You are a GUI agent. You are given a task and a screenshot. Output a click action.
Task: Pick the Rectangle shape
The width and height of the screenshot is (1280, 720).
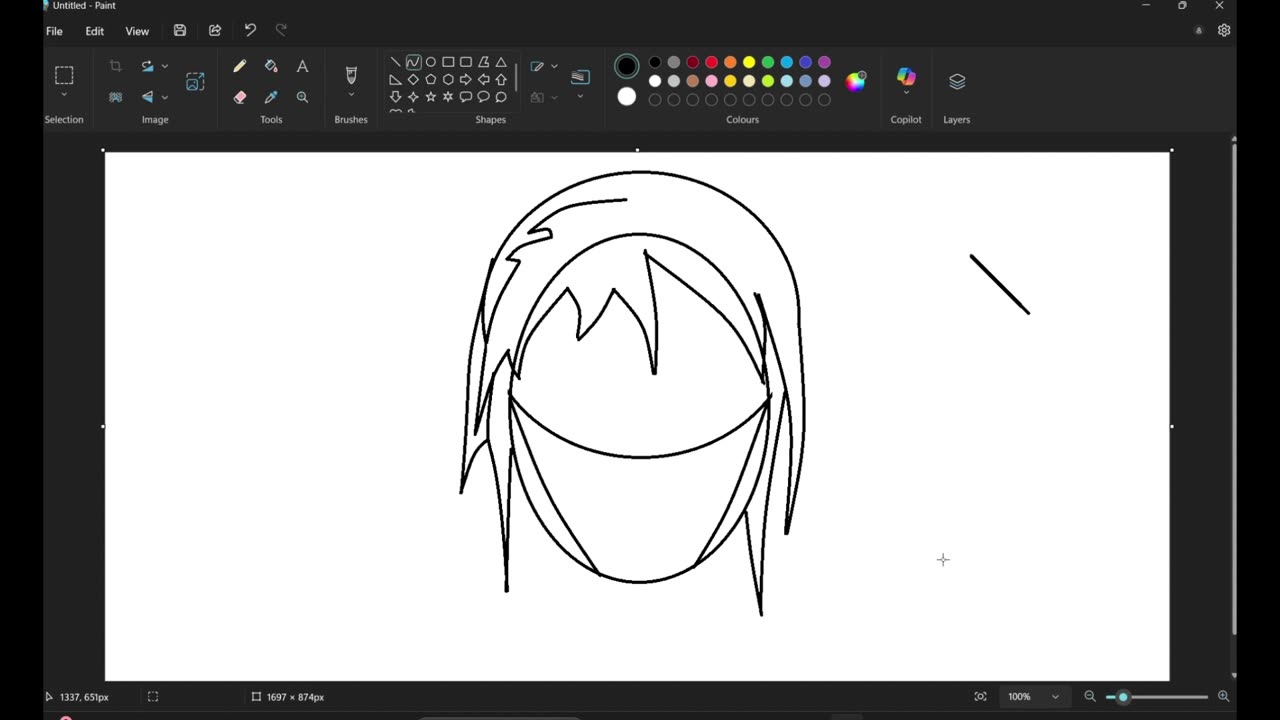click(x=448, y=62)
